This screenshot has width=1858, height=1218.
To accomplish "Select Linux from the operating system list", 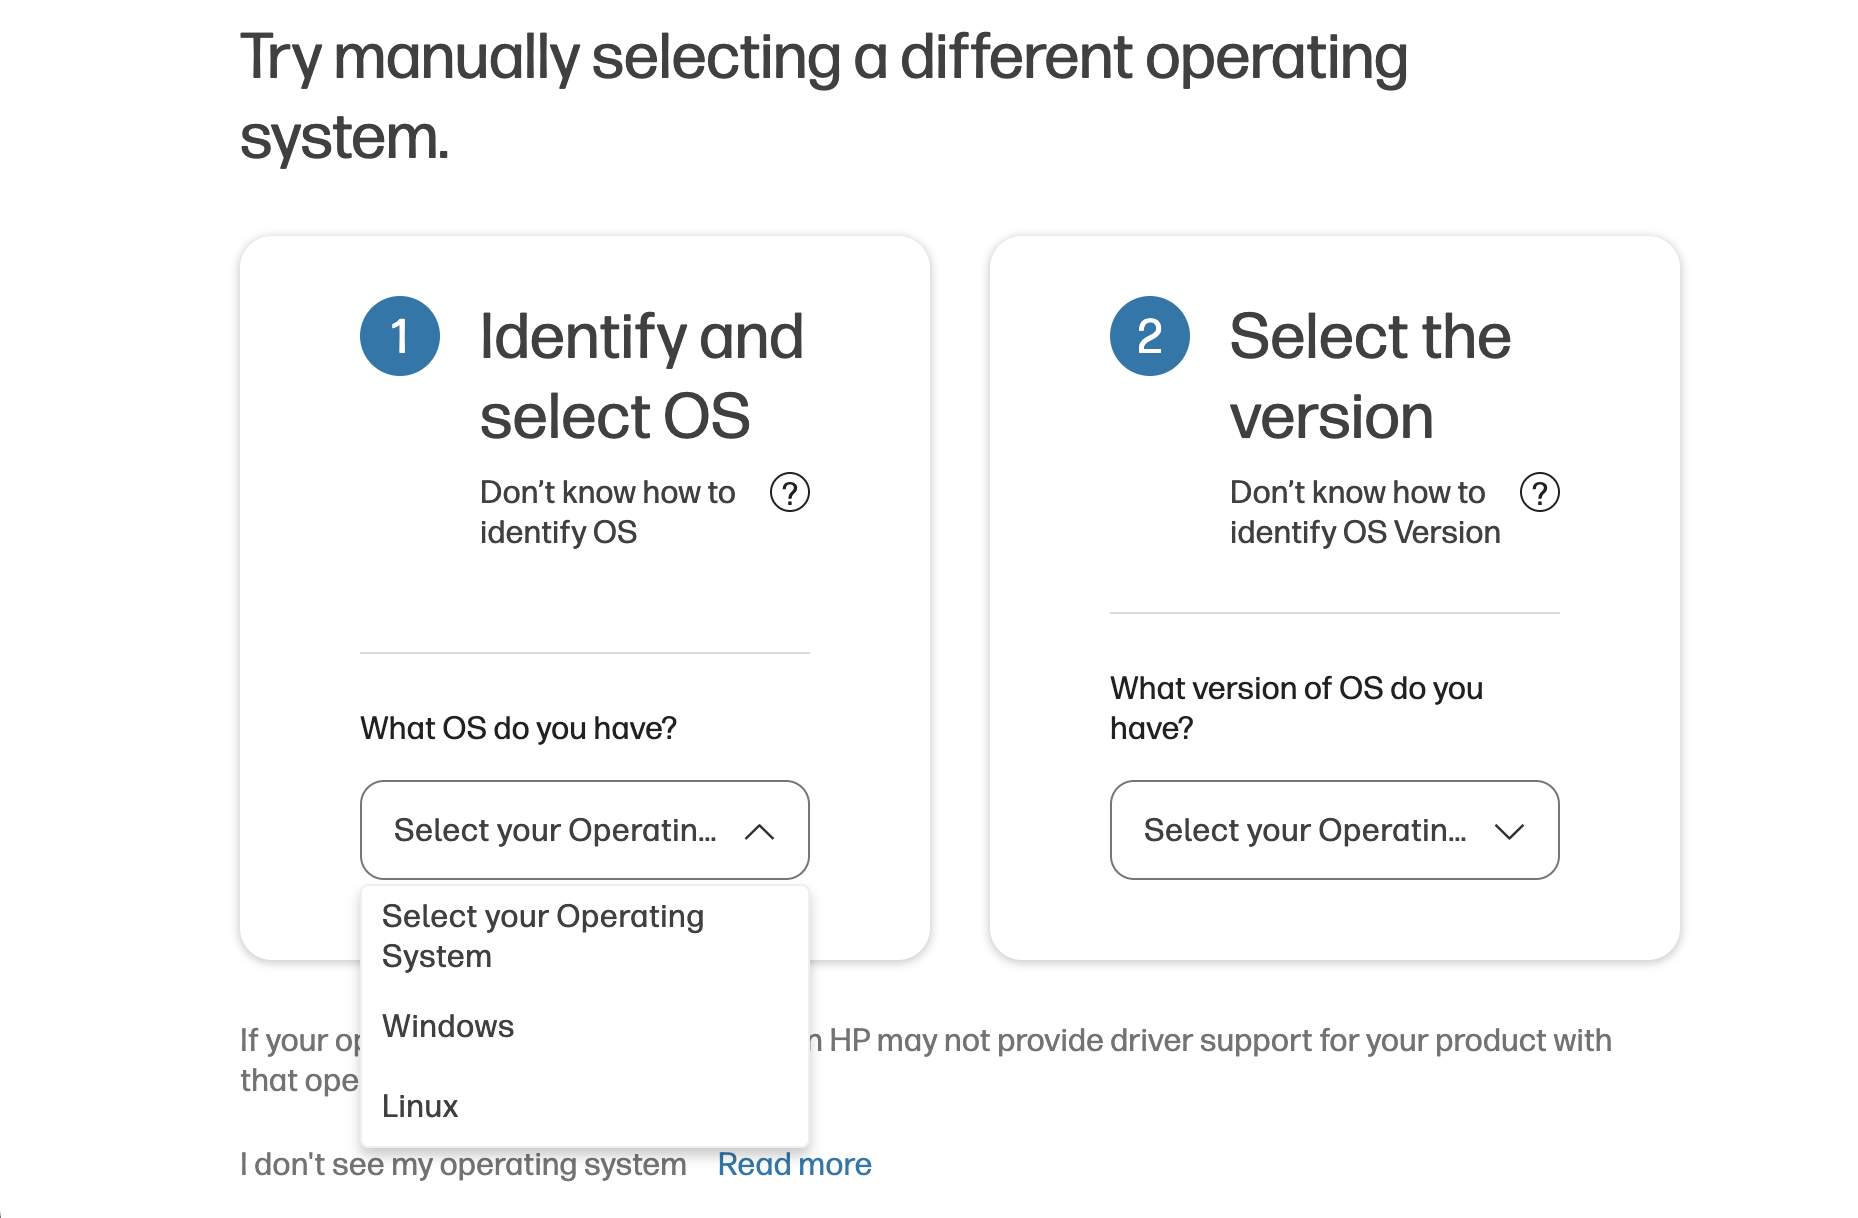I will tap(419, 1105).
